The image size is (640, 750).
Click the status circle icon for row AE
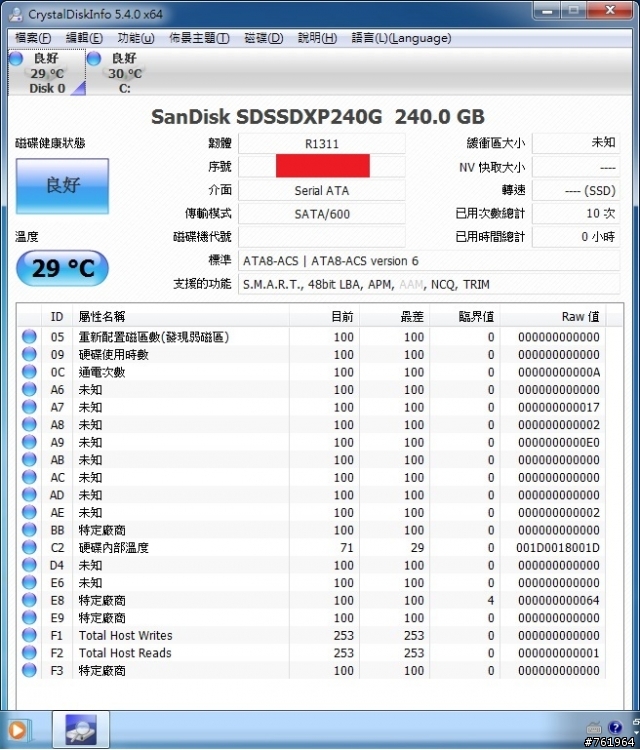coord(29,512)
